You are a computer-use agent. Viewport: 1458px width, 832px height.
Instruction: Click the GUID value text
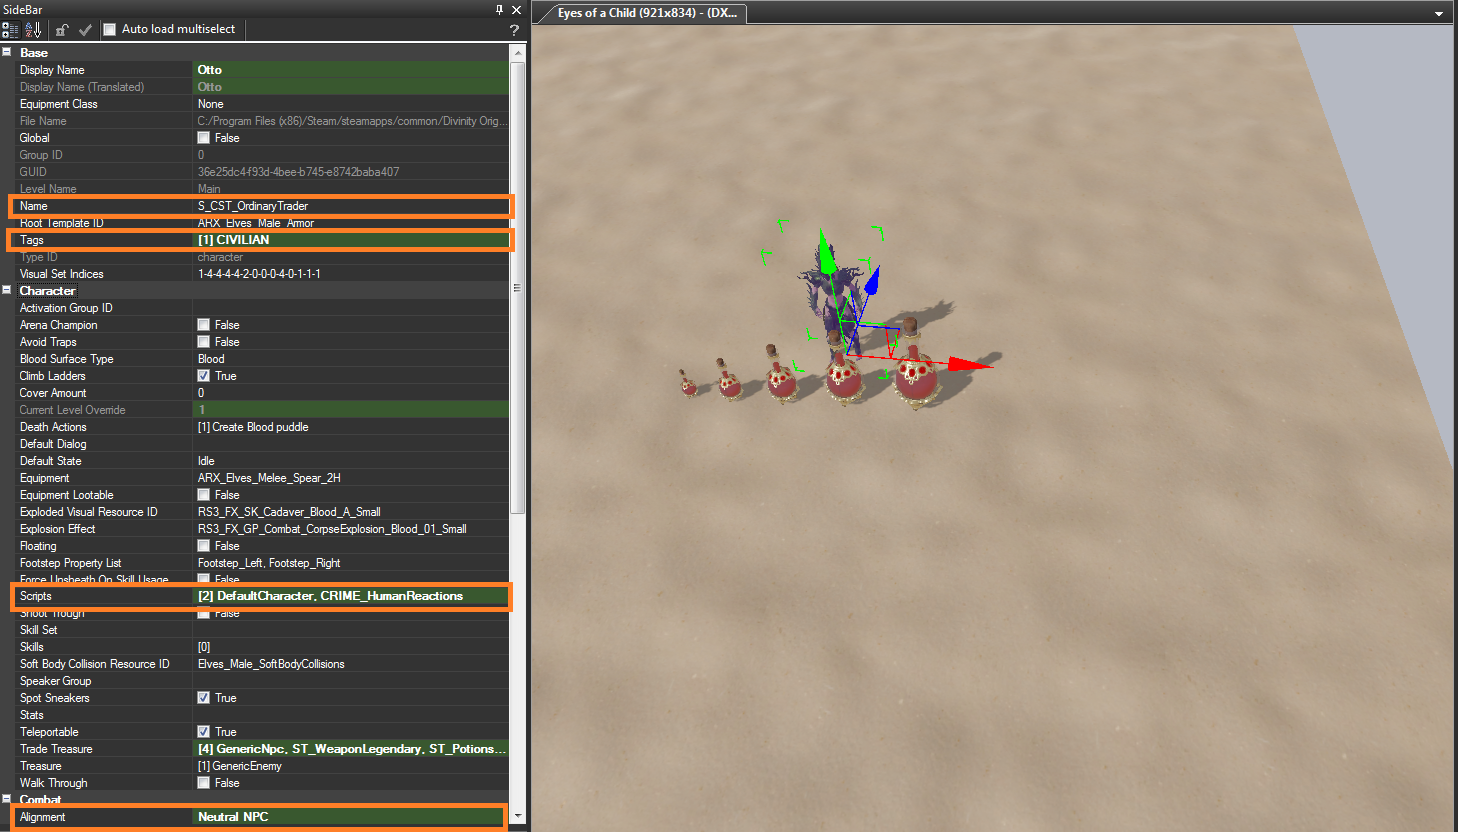pyautogui.click(x=298, y=172)
